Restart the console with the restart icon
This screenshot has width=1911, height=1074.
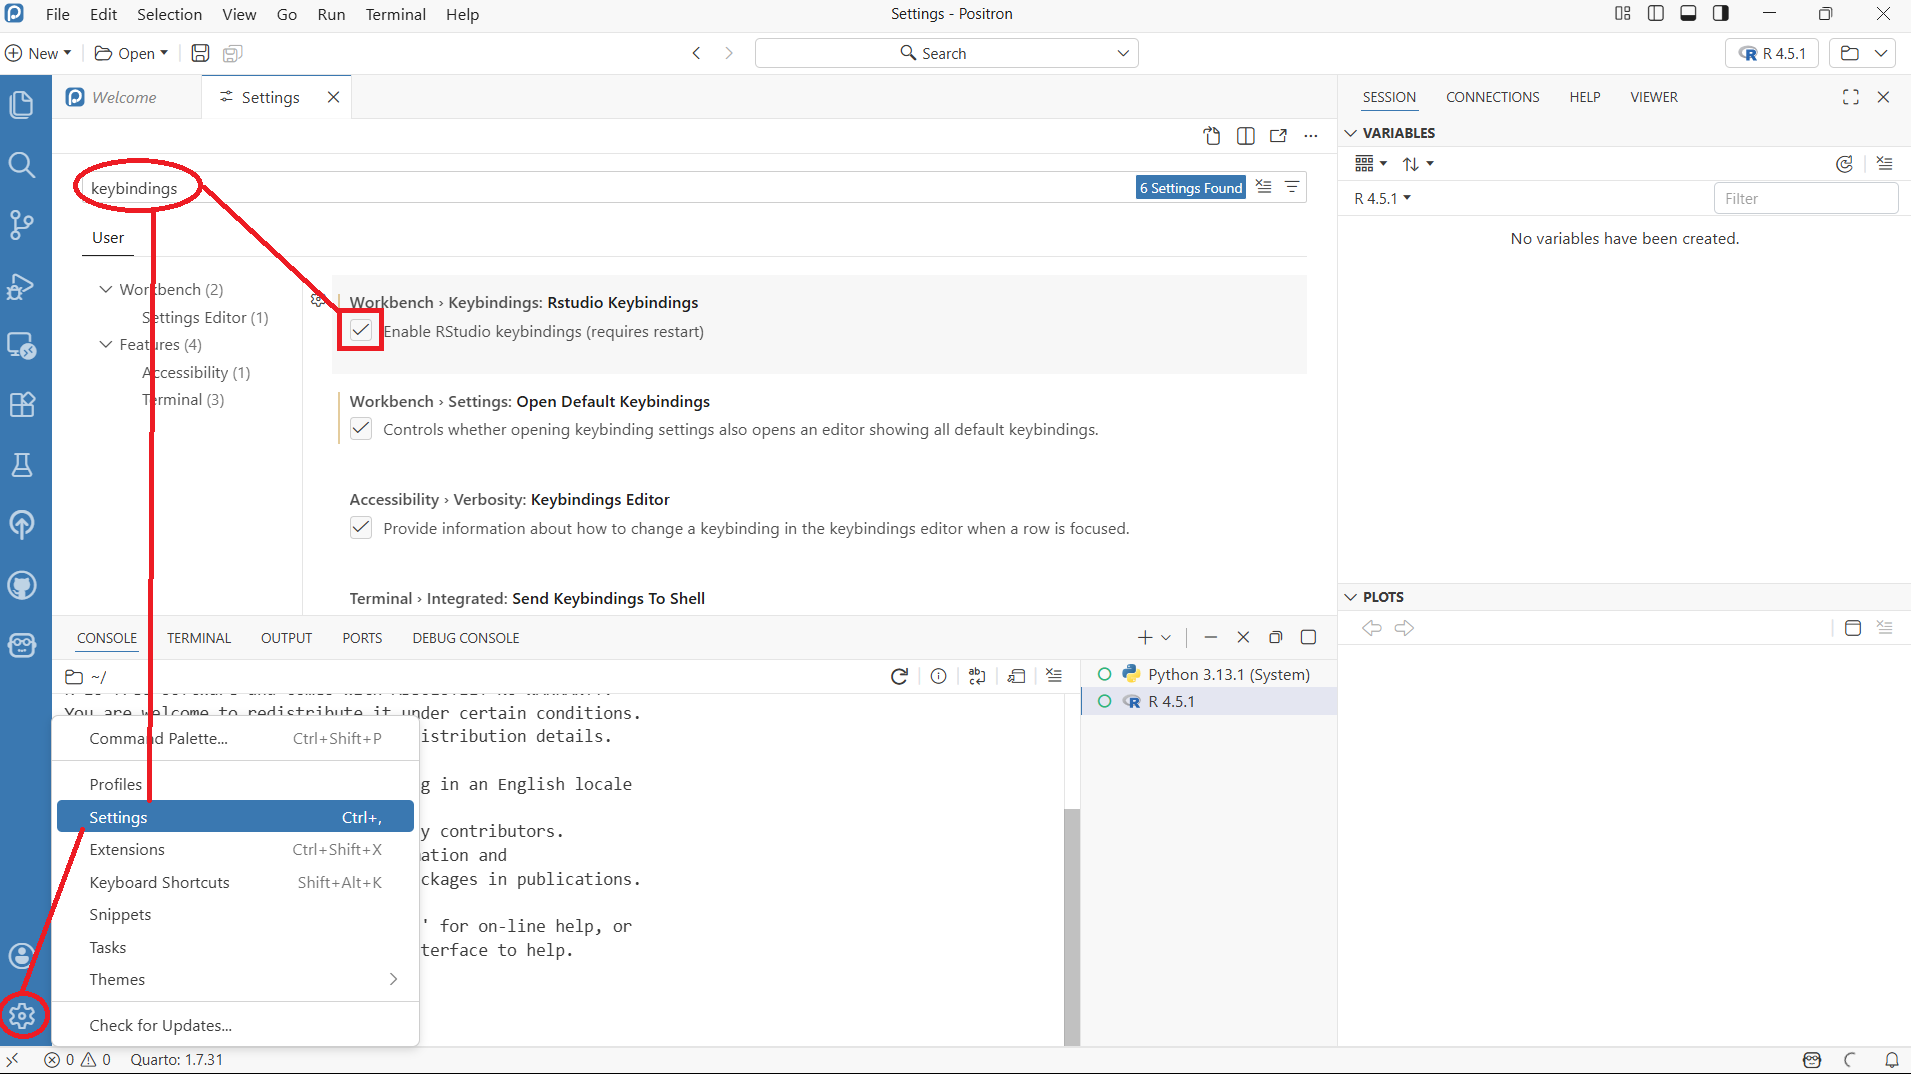899,677
